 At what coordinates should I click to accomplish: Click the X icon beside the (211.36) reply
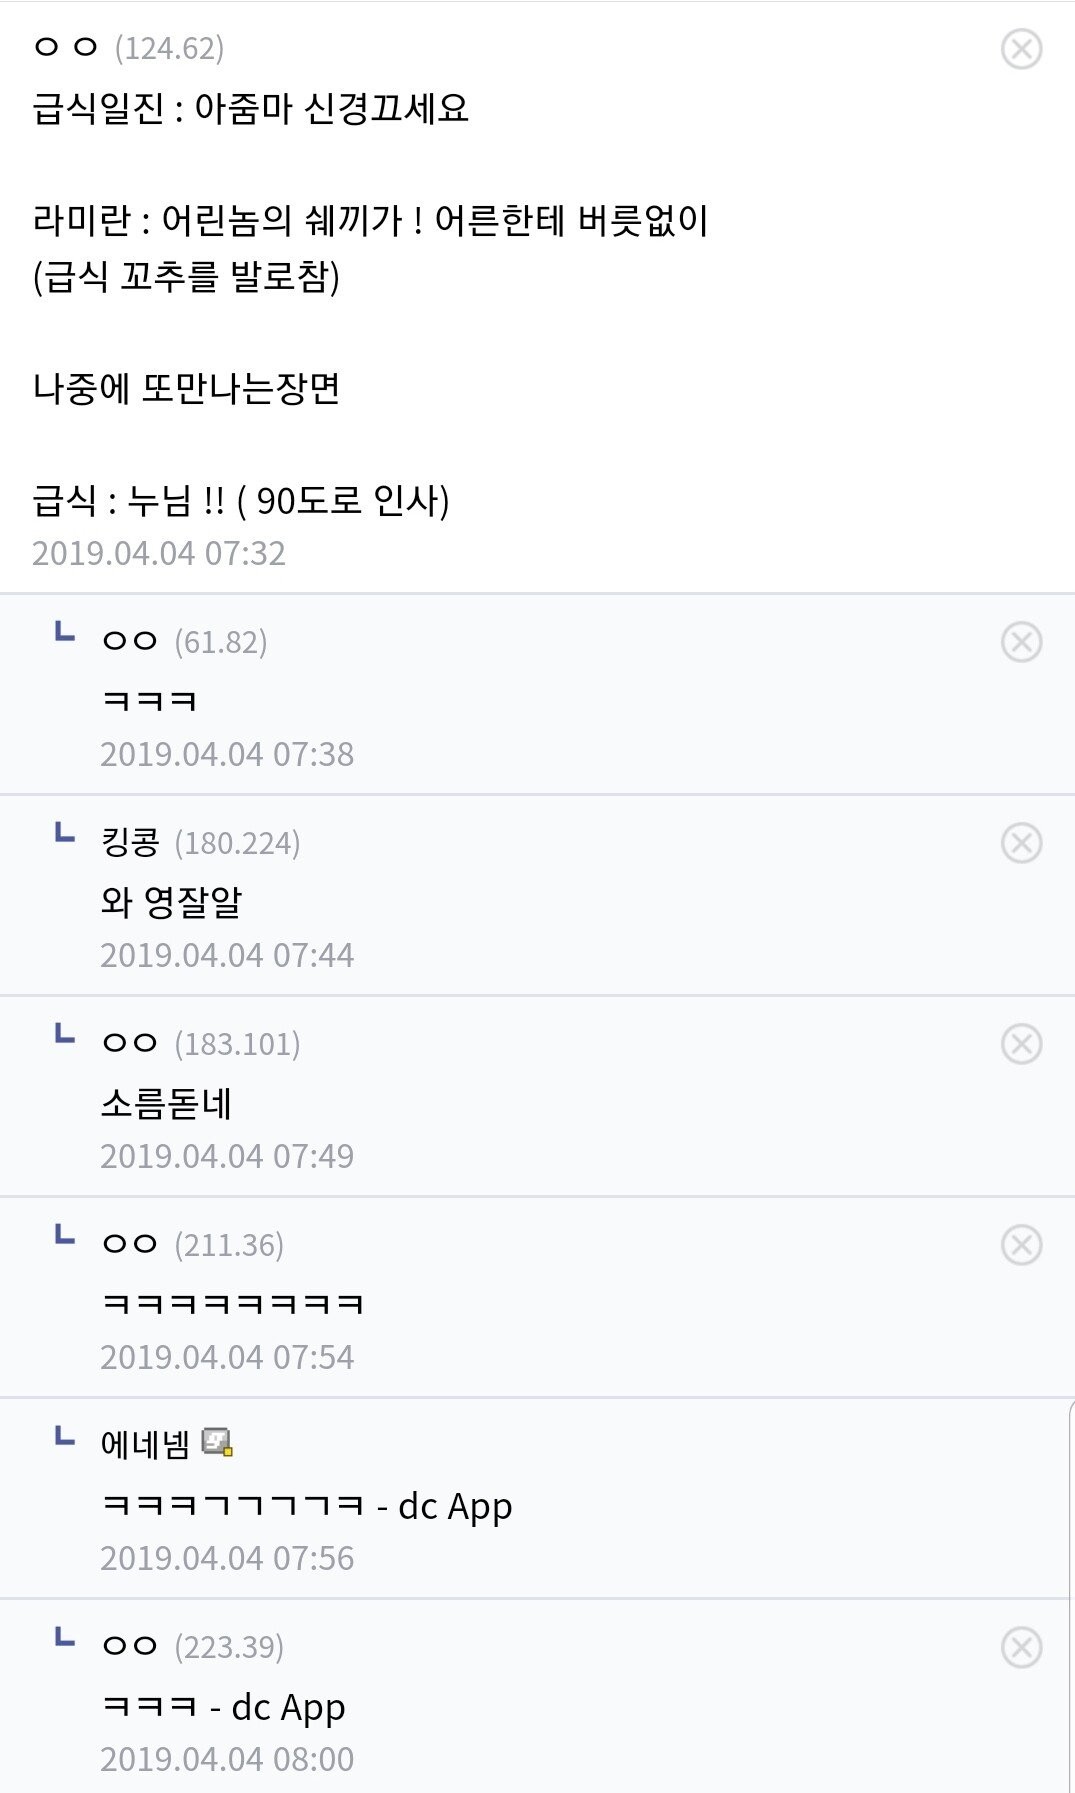coord(1021,1245)
